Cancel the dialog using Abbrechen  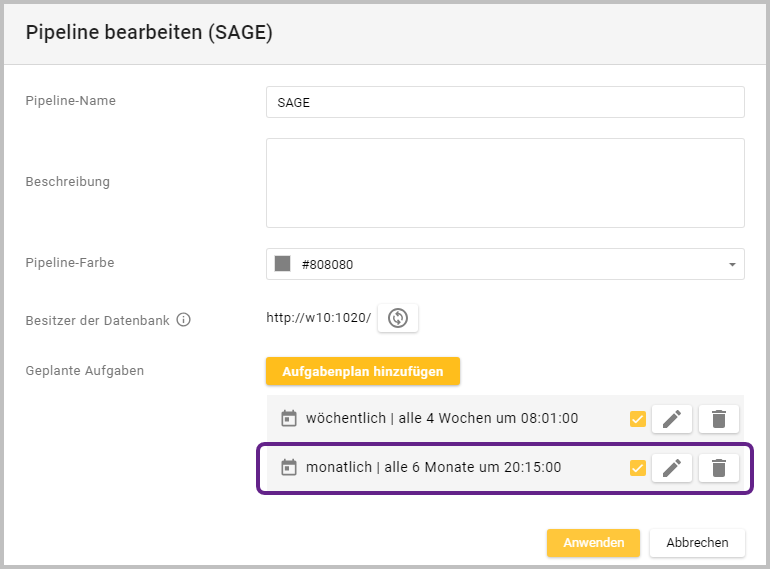pos(697,542)
